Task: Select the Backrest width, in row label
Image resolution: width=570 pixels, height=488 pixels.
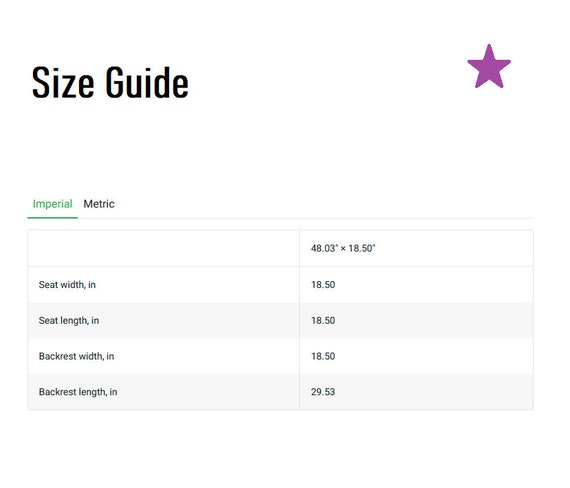Action: (x=76, y=356)
